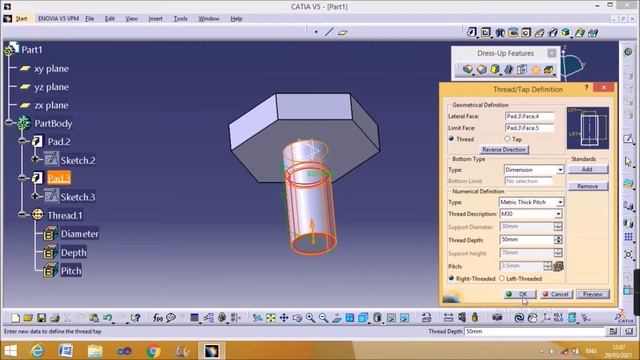Click the Chamfer dress-up icon
The image size is (640, 360).
[x=482, y=69]
